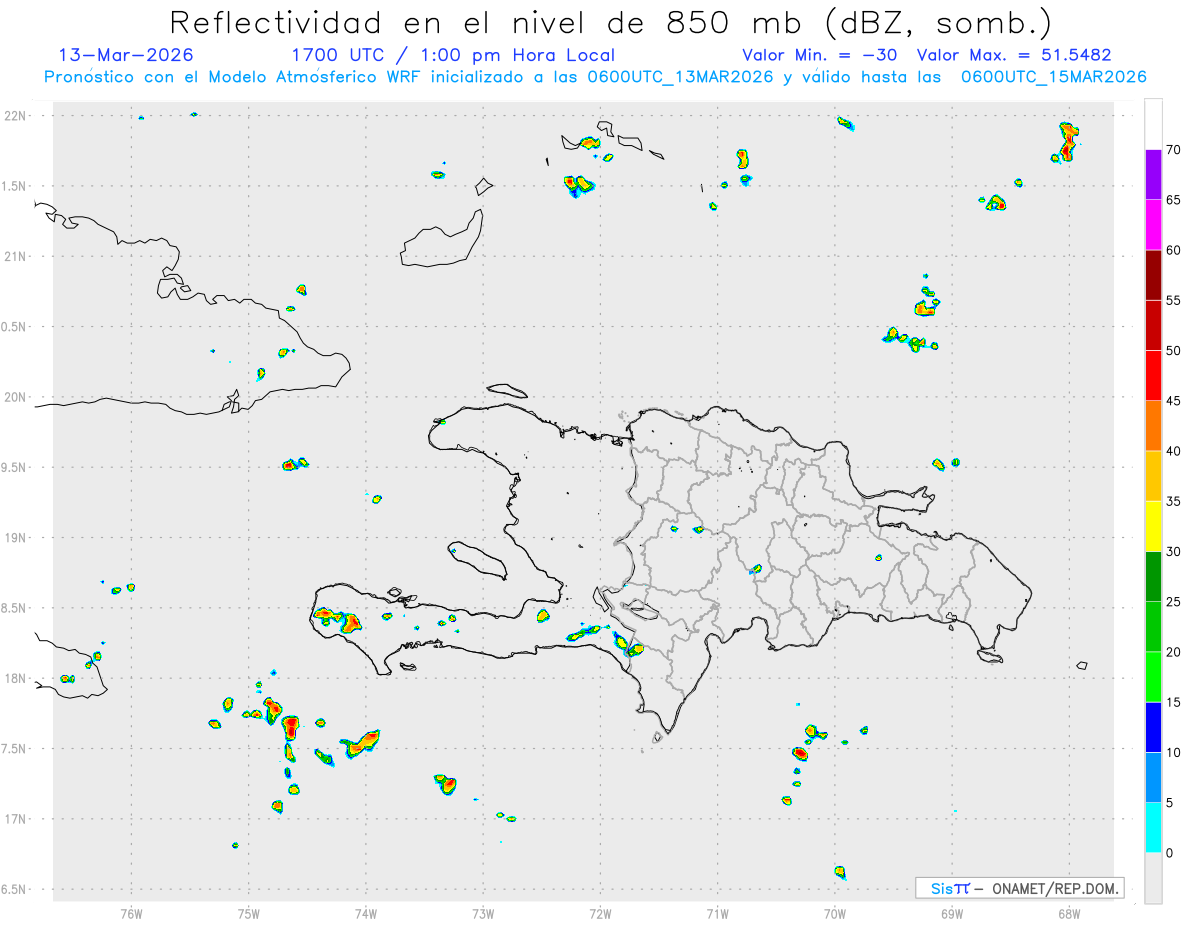
Task: Click the dark blue 10–15 dBZ band
Action: (1153, 727)
